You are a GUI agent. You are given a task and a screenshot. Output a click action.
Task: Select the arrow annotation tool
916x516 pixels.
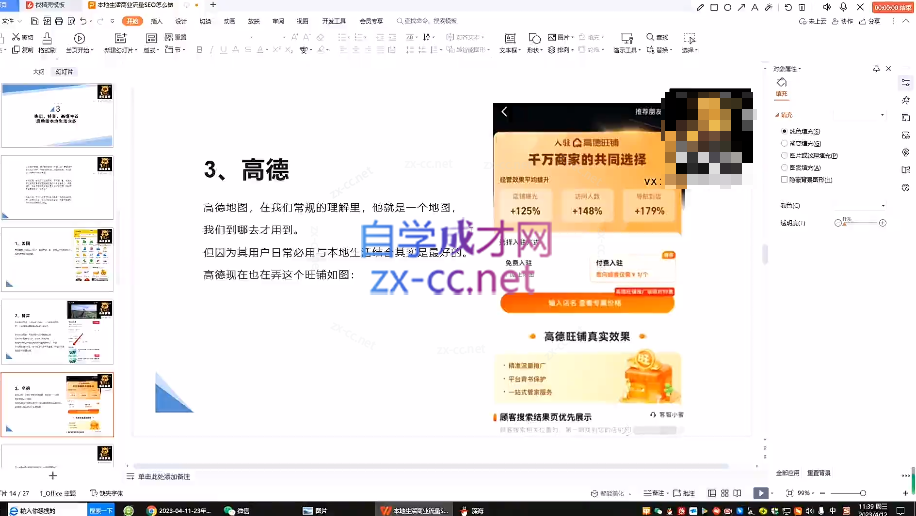741,7
